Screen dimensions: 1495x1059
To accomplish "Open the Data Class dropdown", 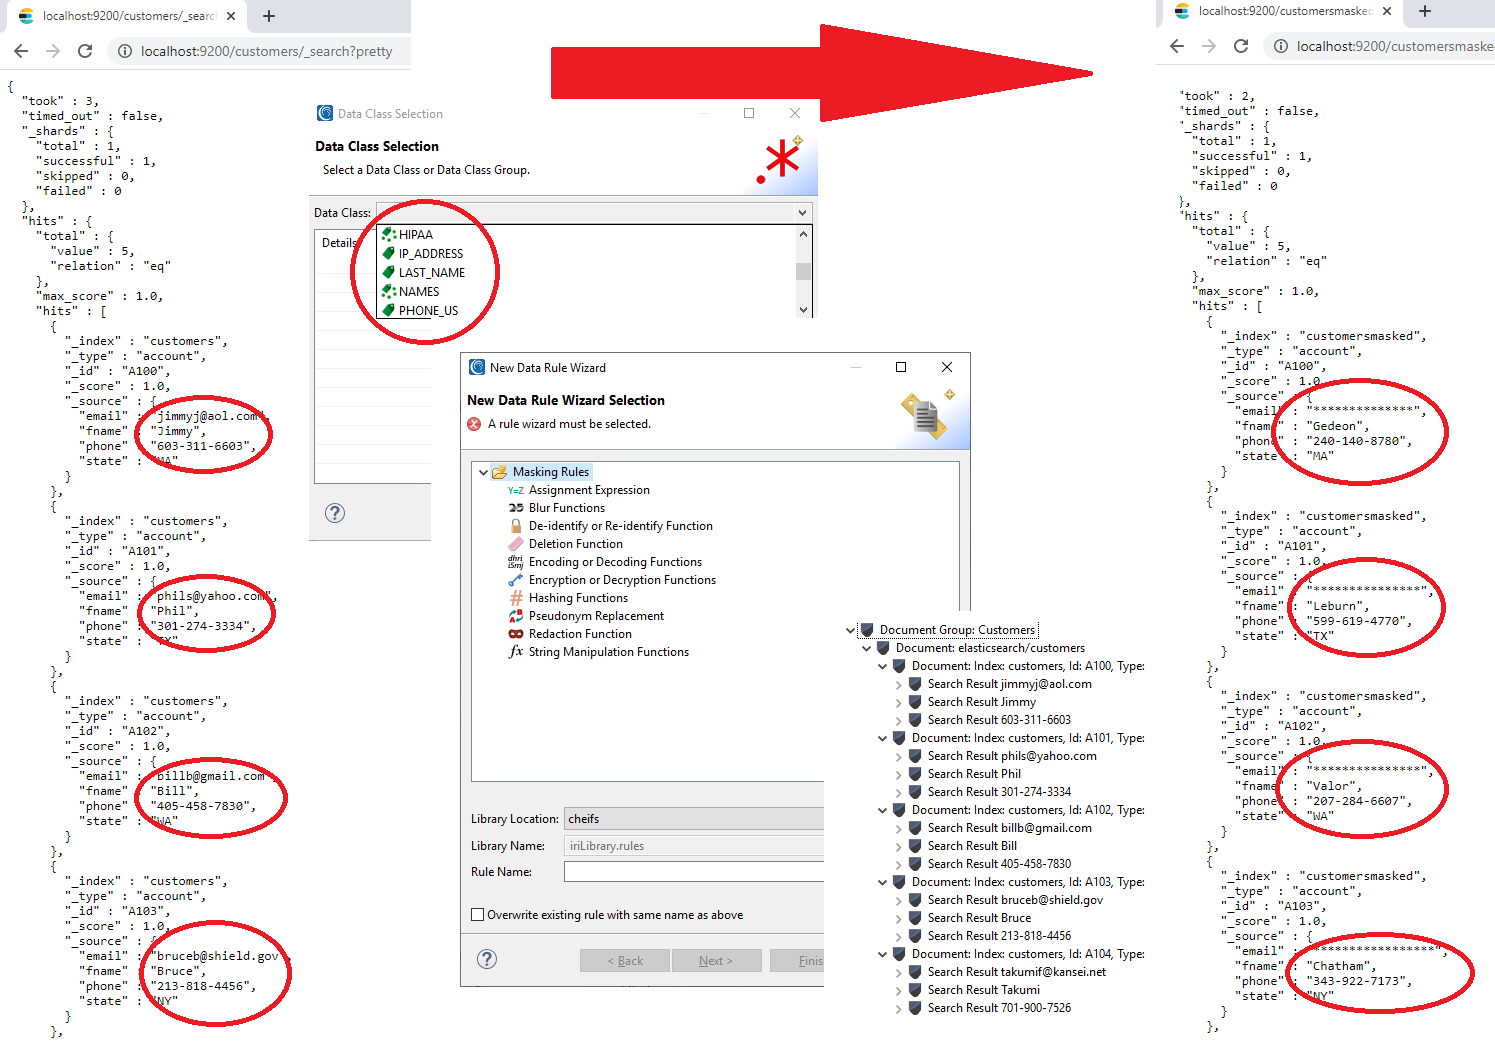I will coord(802,213).
